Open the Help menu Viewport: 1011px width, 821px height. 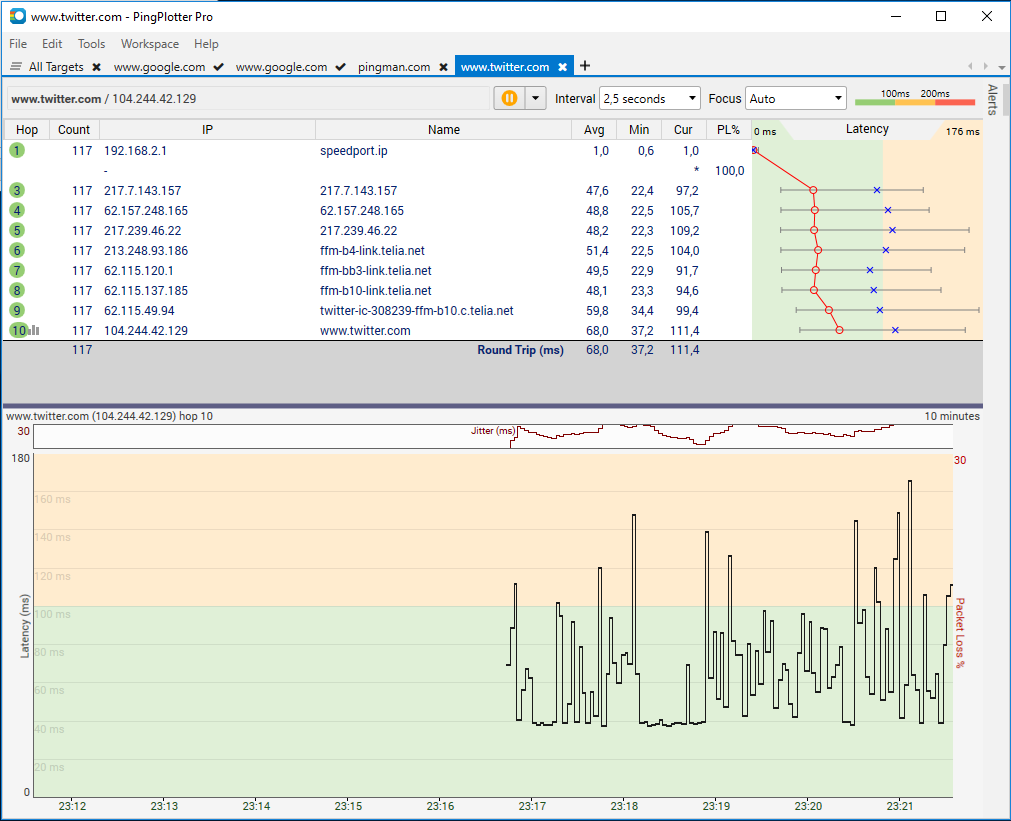206,44
